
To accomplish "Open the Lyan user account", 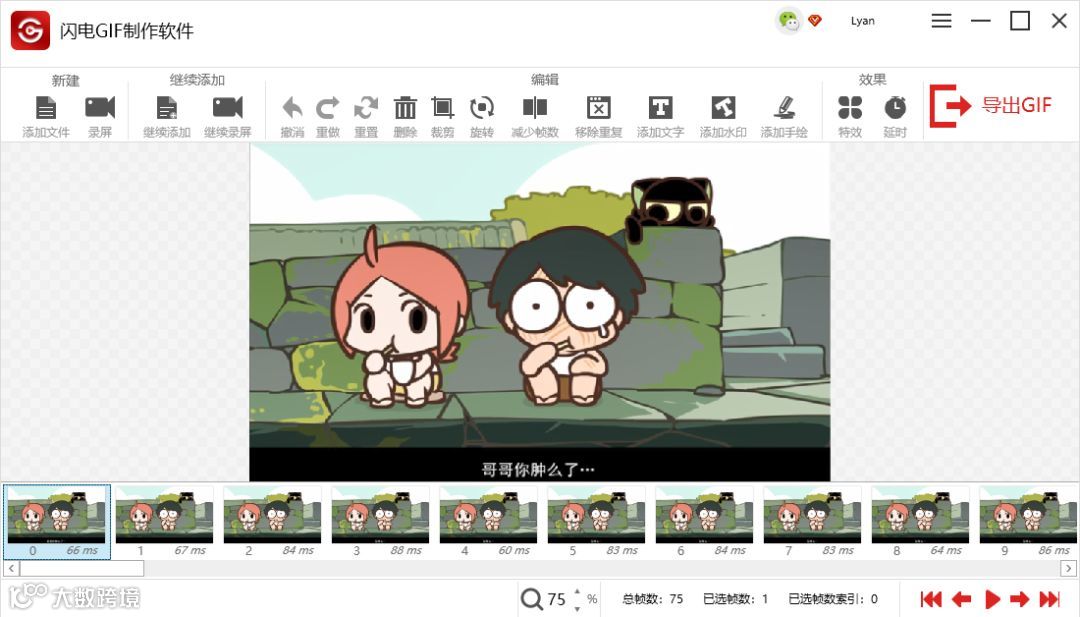I will (x=862, y=21).
